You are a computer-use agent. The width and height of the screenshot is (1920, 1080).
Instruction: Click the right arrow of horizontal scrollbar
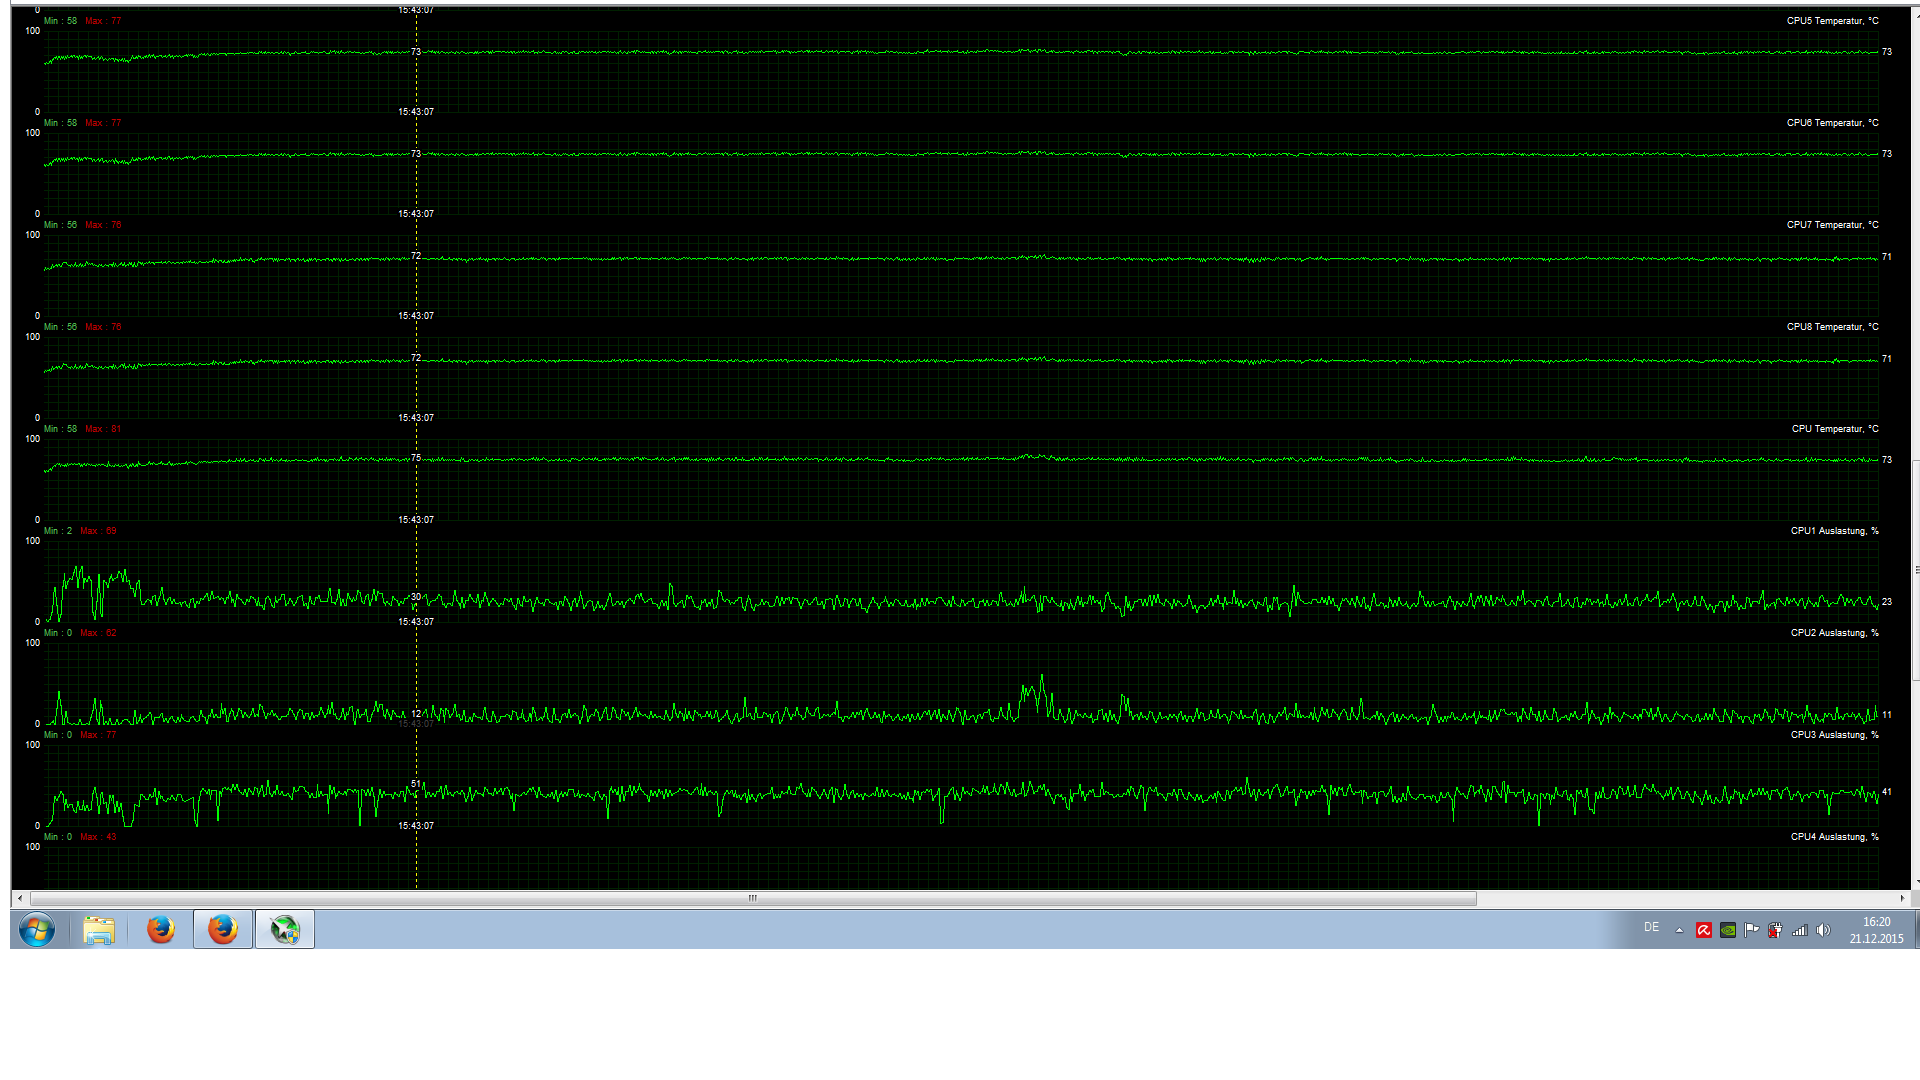(x=1902, y=898)
